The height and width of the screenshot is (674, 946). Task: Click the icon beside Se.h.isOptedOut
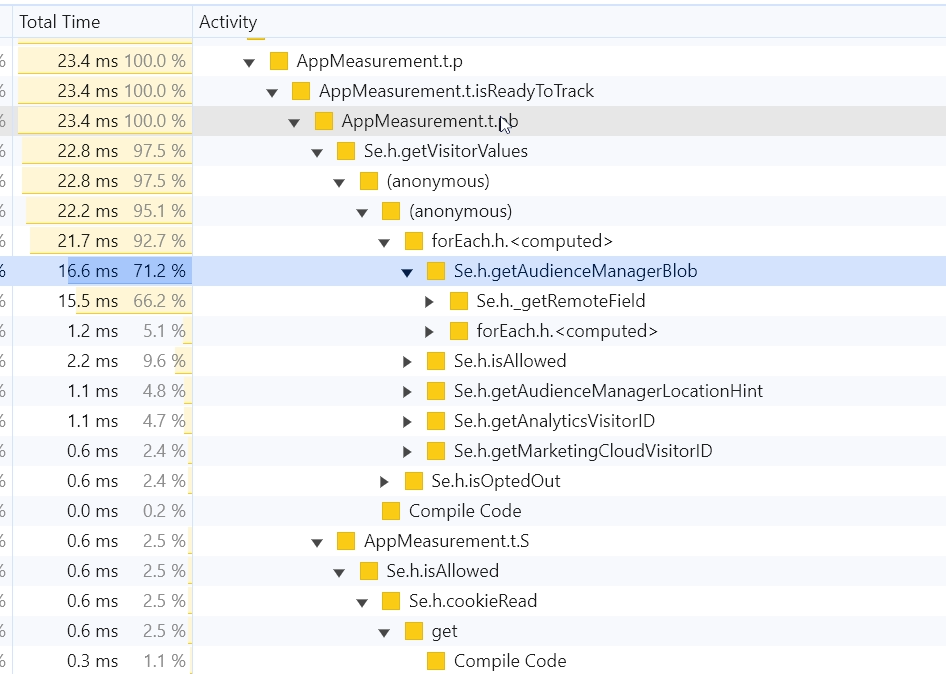pyautogui.click(x=415, y=481)
